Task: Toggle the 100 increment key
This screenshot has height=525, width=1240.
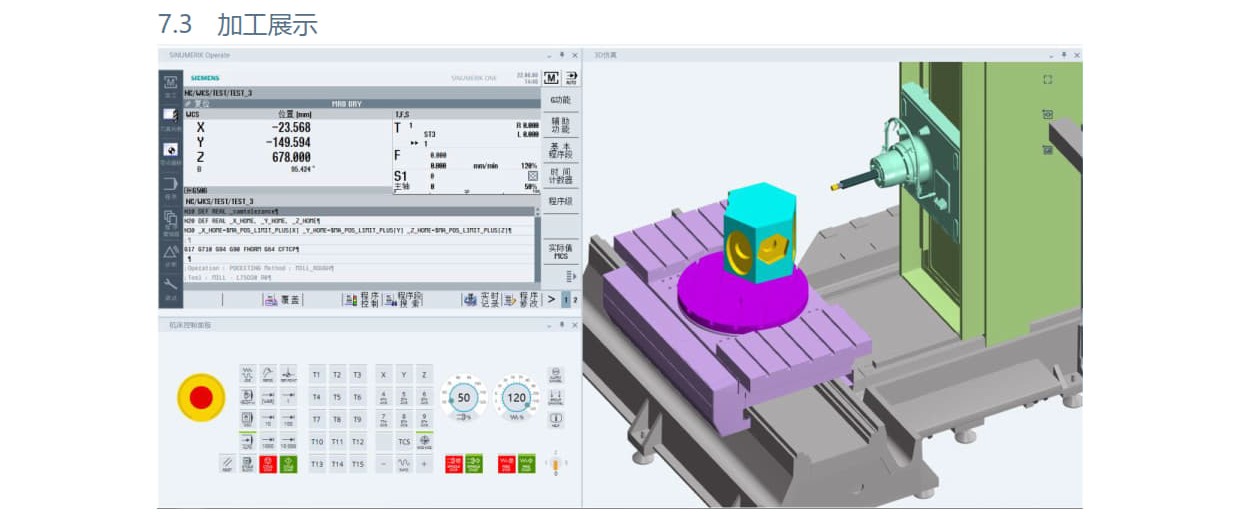Action: 289,419
